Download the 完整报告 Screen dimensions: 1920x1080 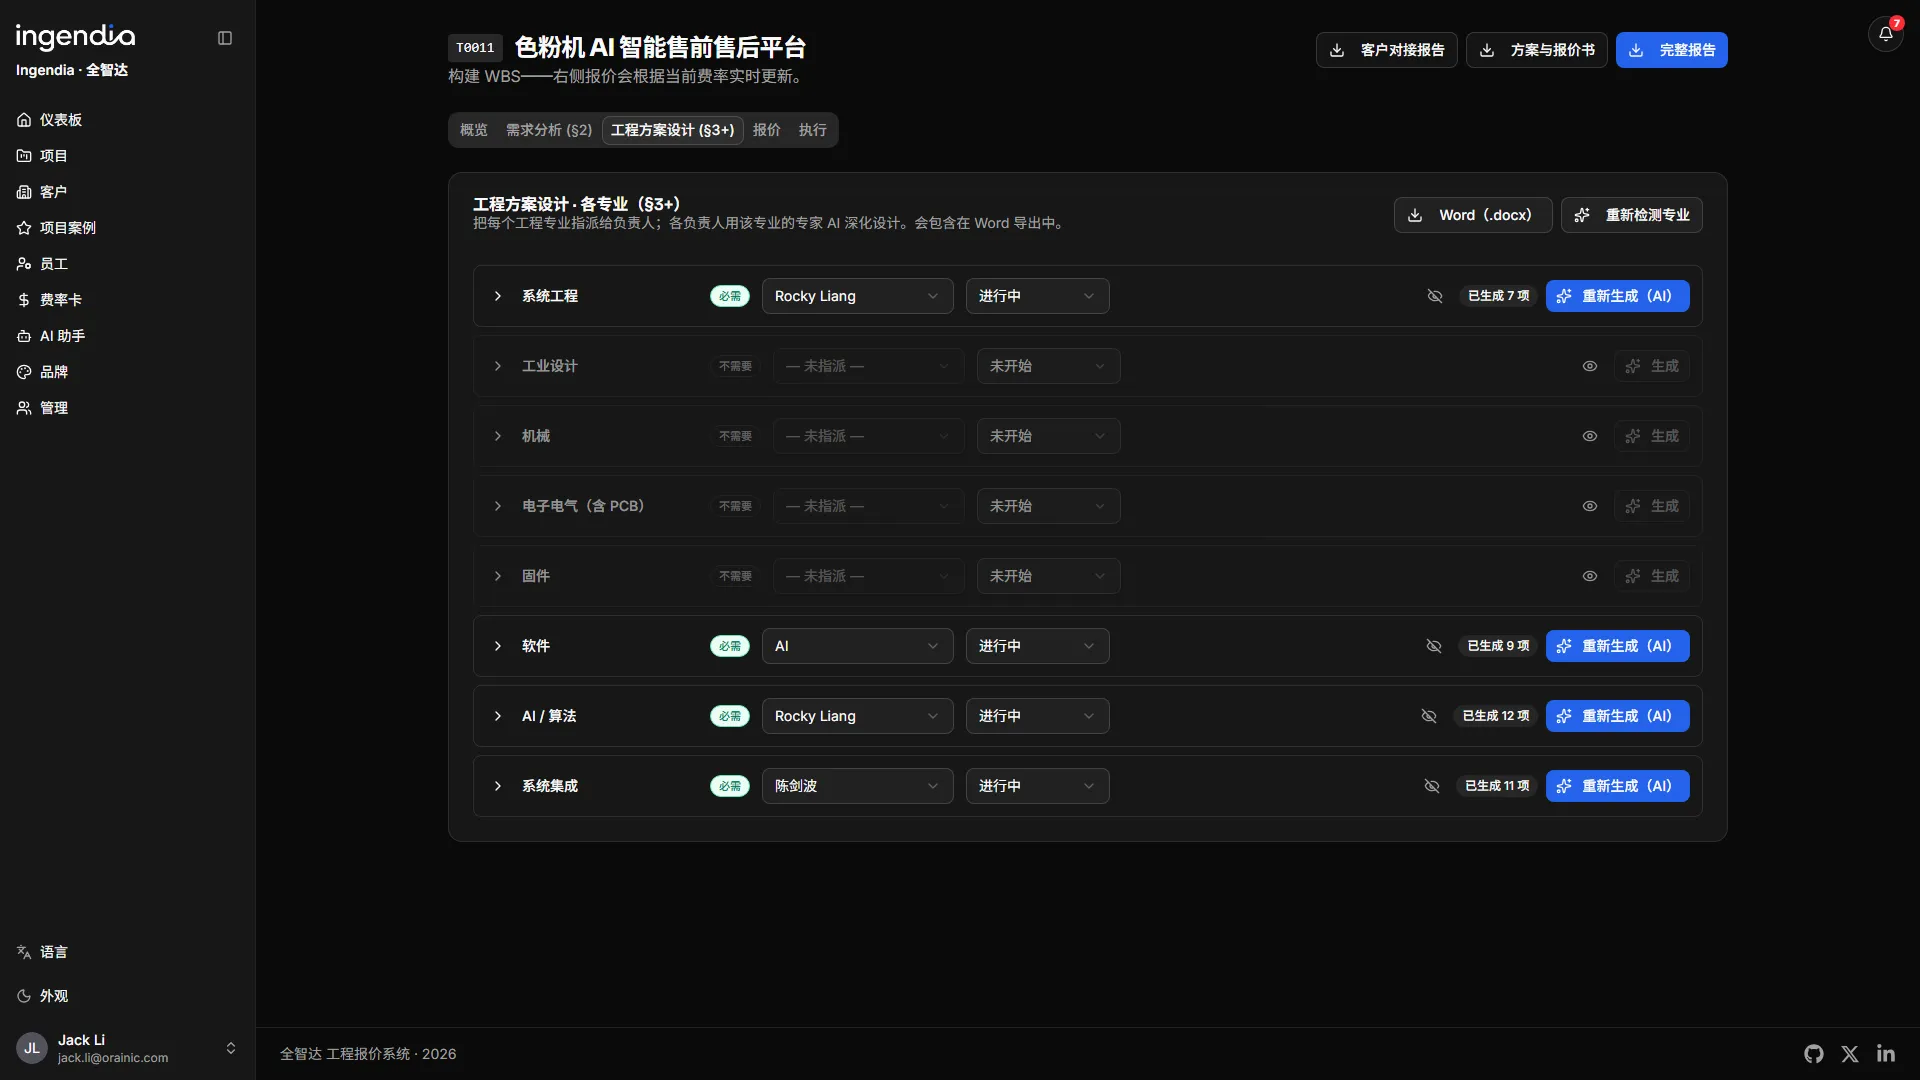[x=1672, y=50]
